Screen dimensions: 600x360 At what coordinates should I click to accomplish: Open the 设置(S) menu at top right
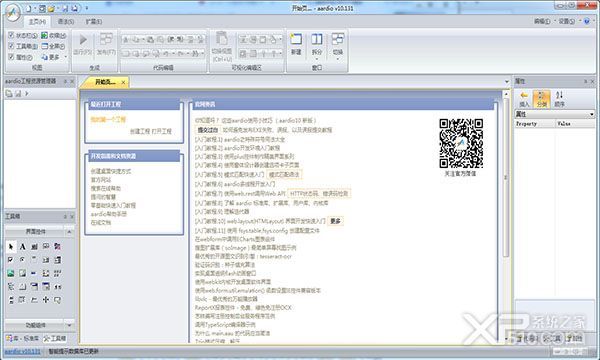click(566, 21)
